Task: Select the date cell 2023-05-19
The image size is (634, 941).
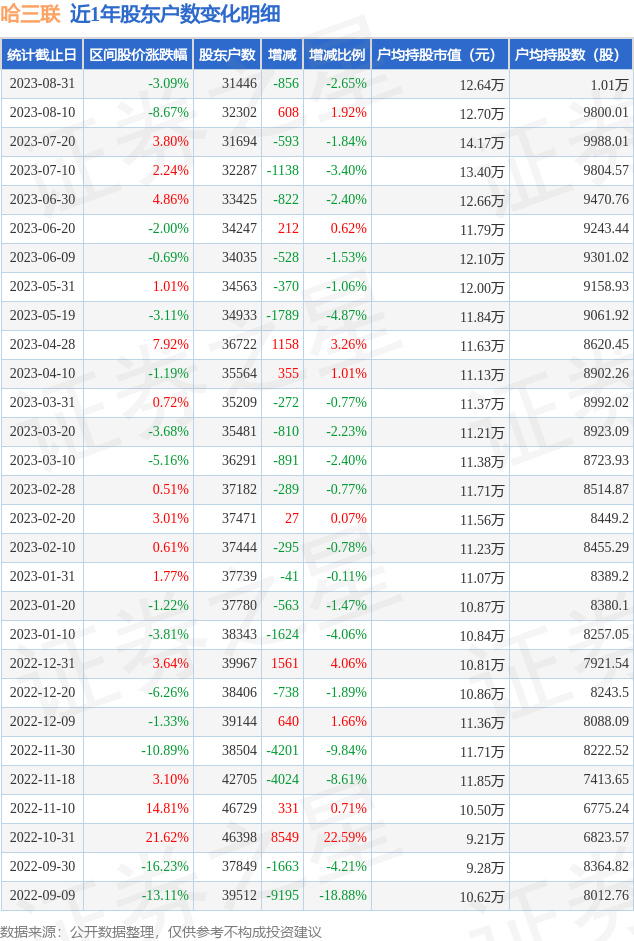Action: click(x=42, y=315)
